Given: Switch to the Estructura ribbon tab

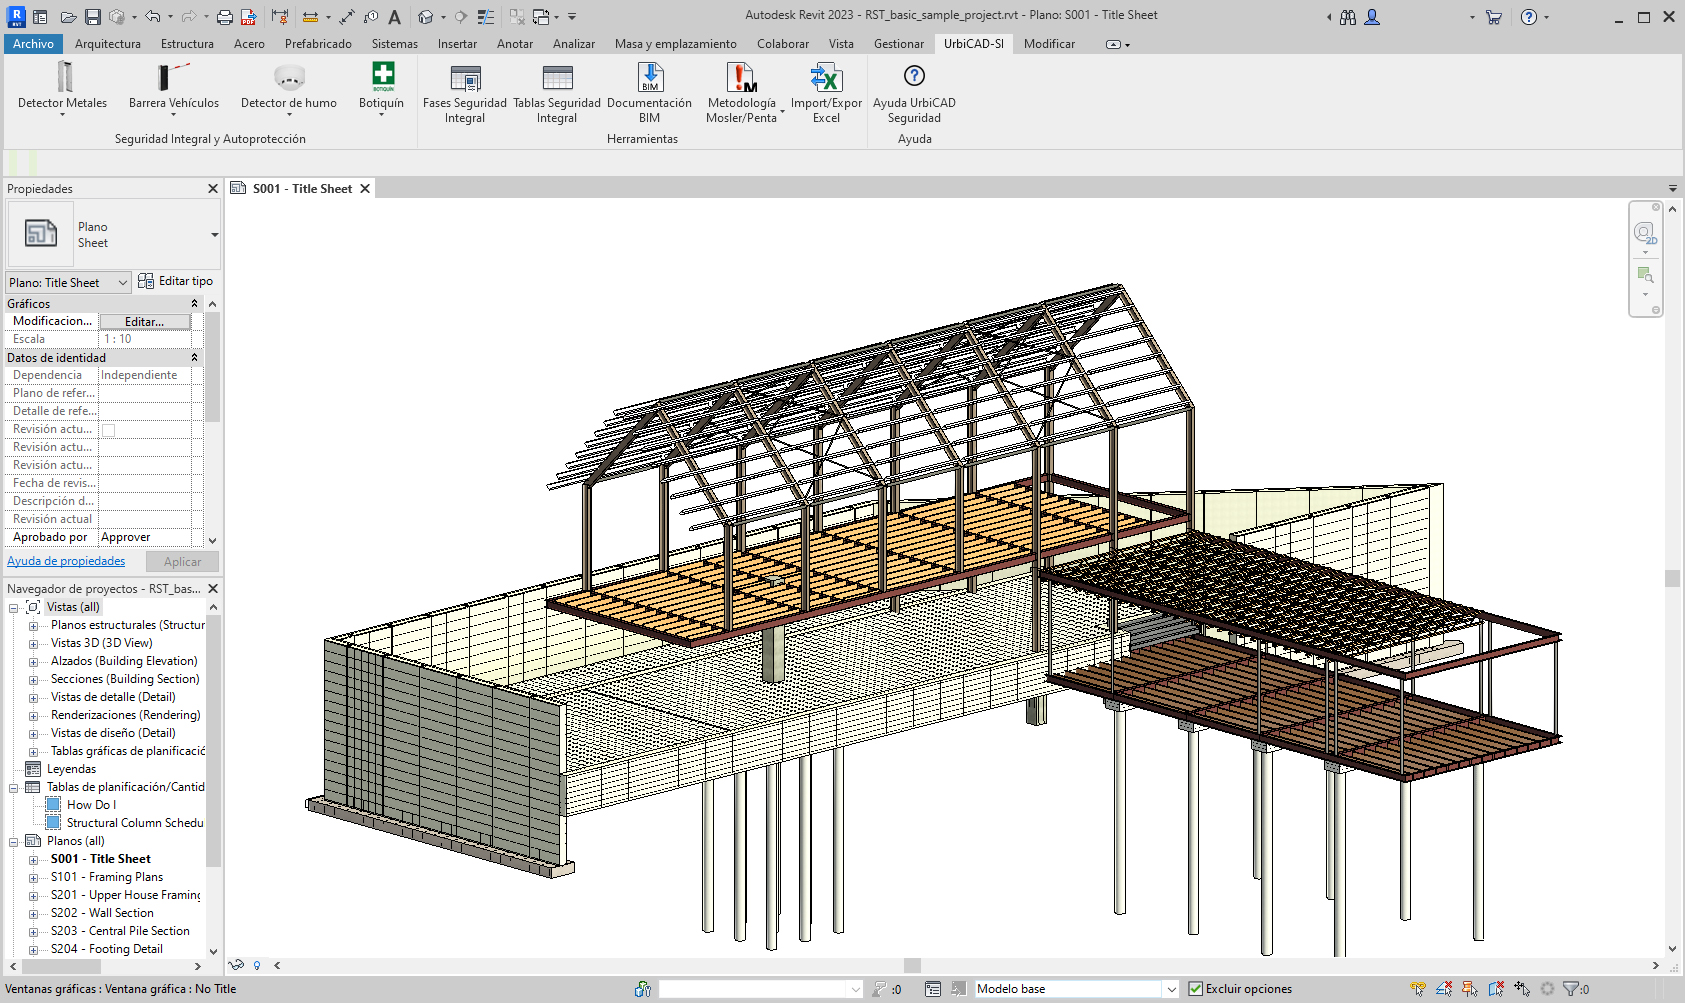Looking at the screenshot, I should [187, 44].
